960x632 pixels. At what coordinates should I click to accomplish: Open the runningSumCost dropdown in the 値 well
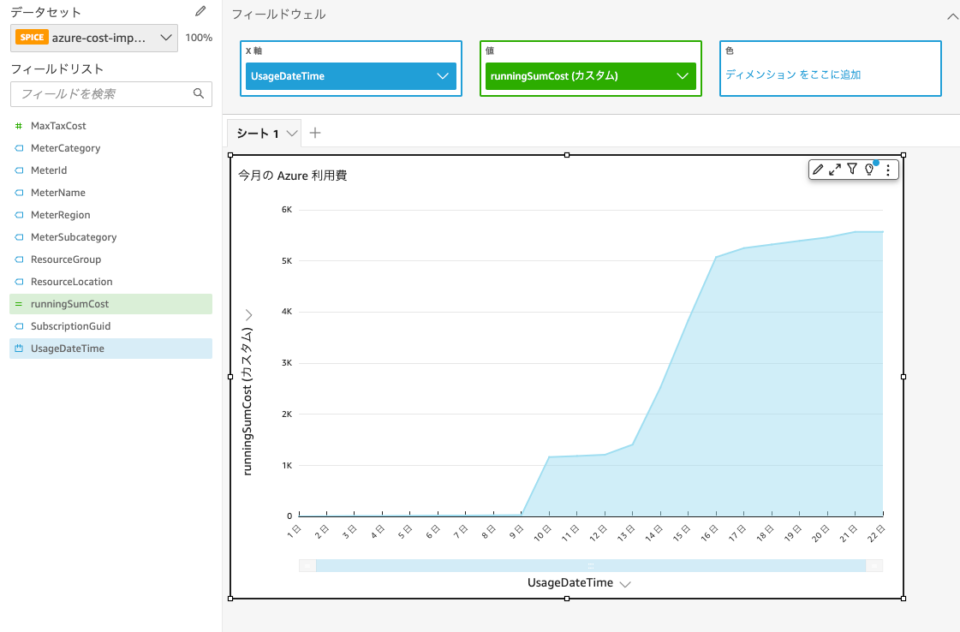point(684,74)
